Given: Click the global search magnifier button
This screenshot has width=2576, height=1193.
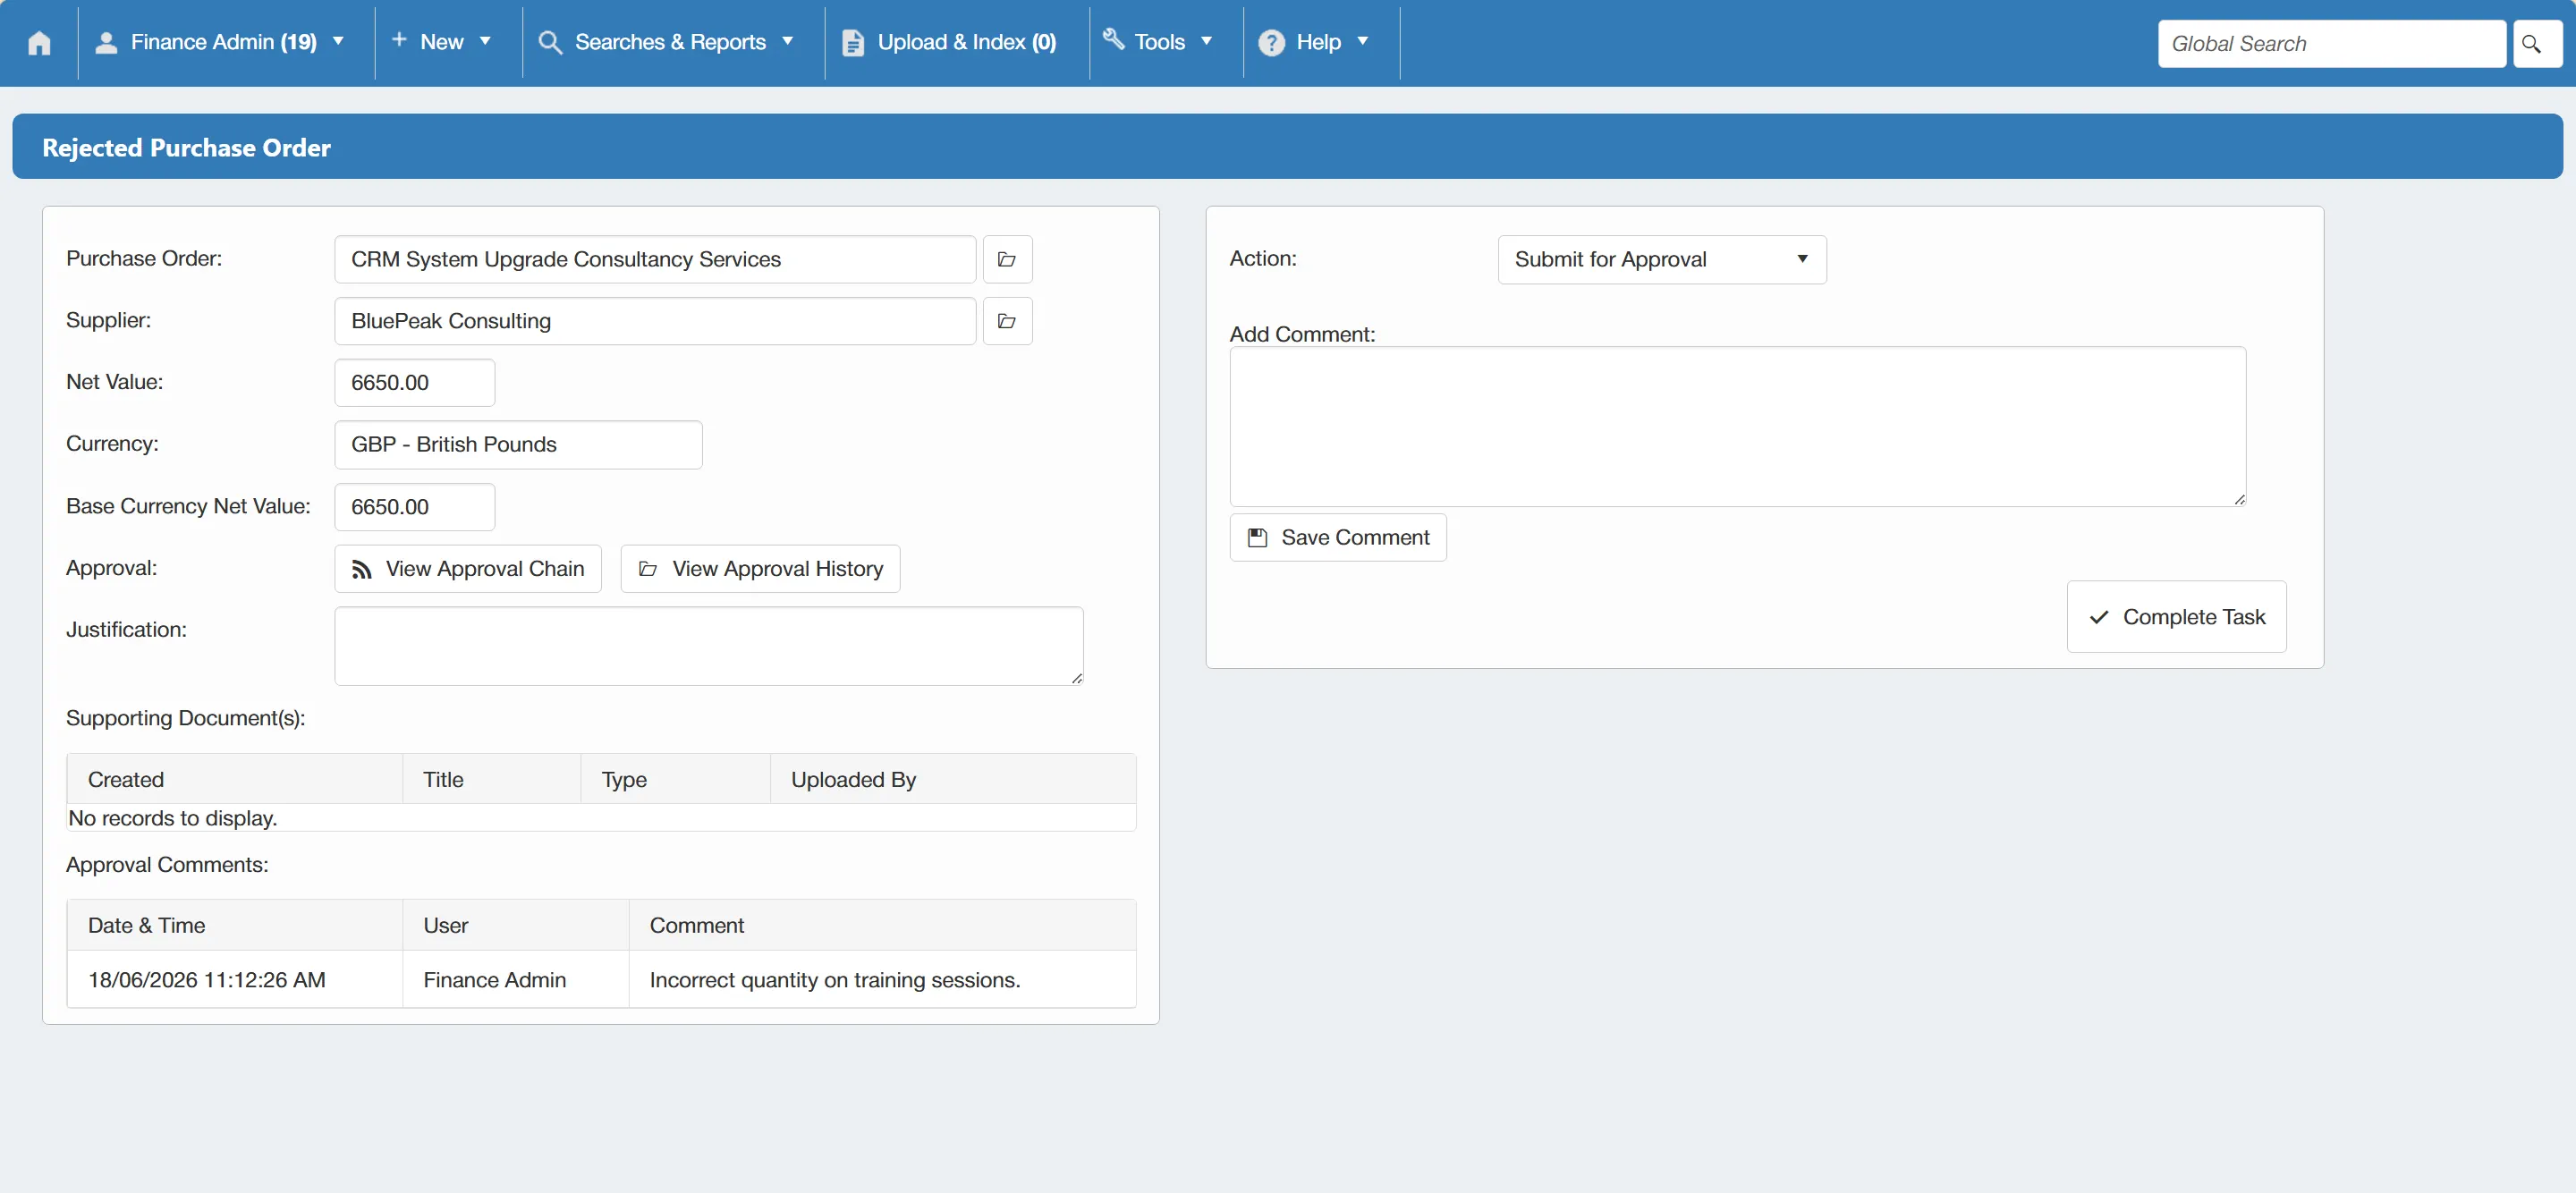Looking at the screenshot, I should [2537, 44].
